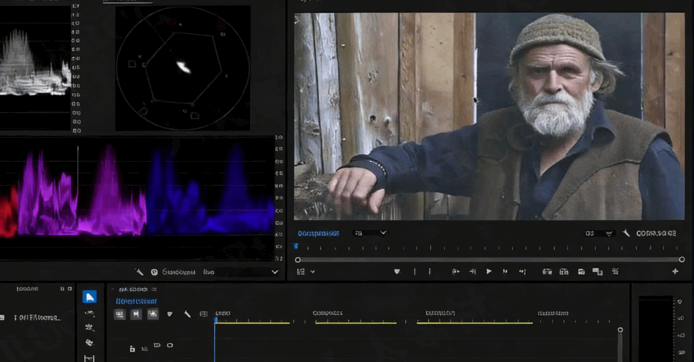Select the Razor tool
The width and height of the screenshot is (694, 362).
tap(89, 343)
